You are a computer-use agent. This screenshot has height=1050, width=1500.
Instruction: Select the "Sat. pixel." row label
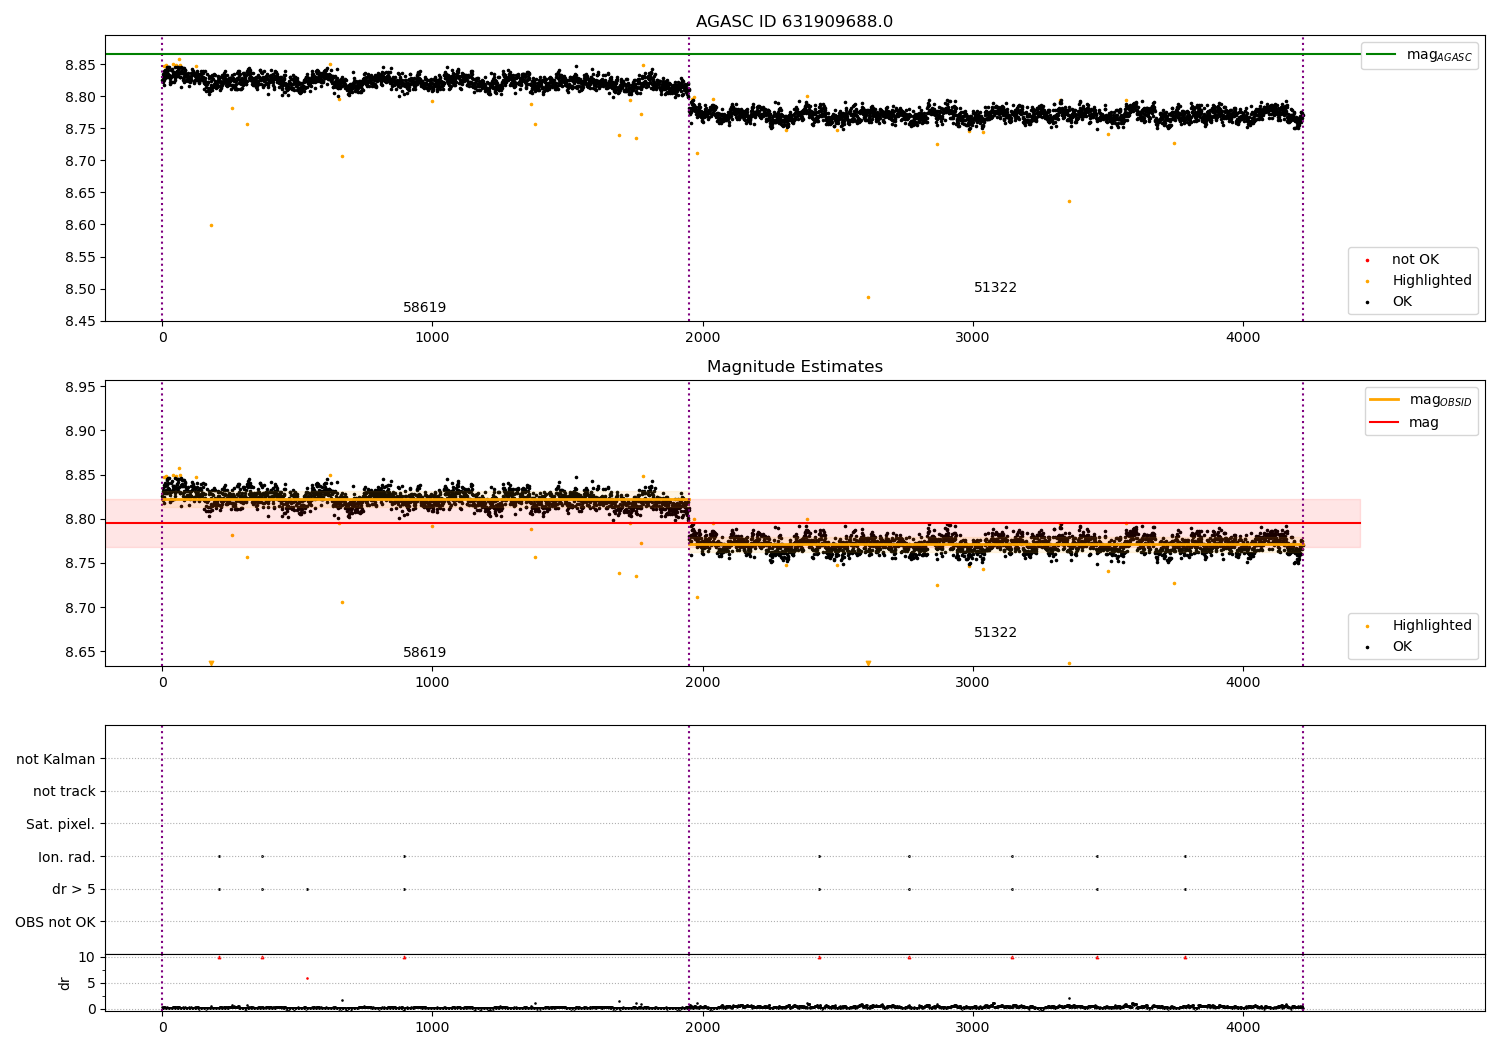61,825
